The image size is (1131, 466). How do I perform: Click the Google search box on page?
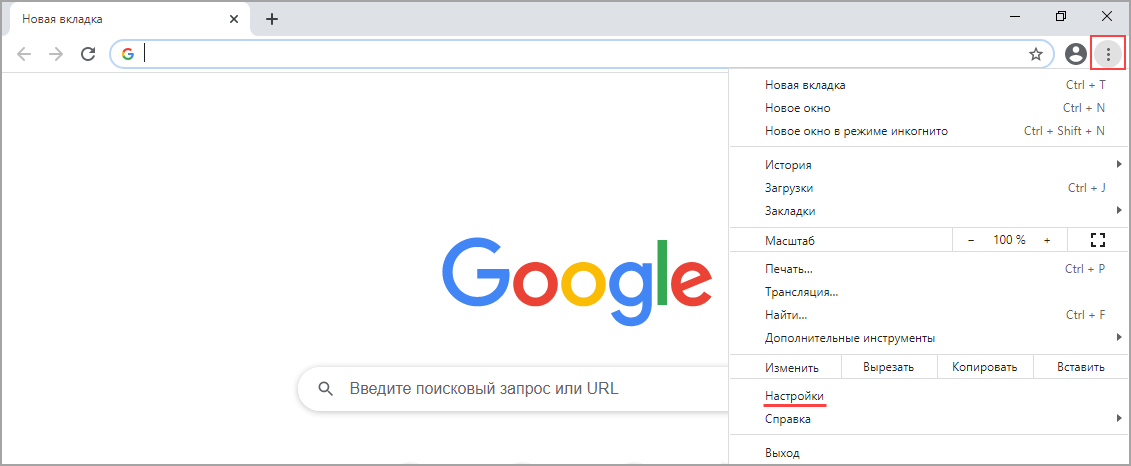tap(520, 389)
